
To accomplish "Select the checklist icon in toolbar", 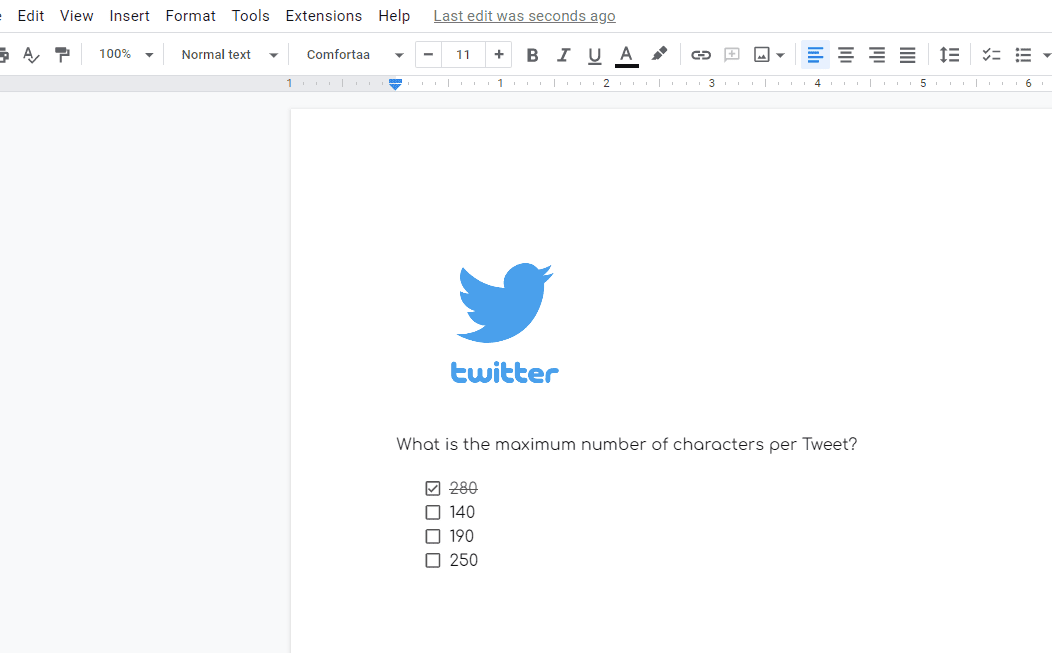I will (991, 55).
